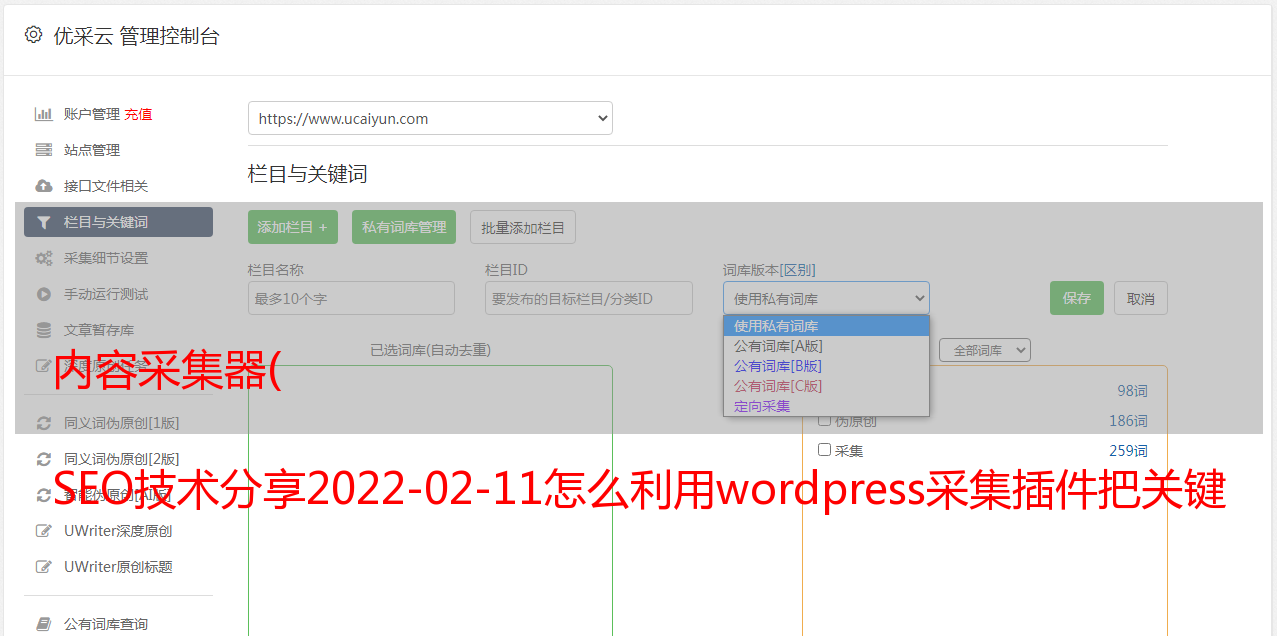Click the bar chart icon for 账户管理
Viewport: 1277px width, 636px height.
43,114
